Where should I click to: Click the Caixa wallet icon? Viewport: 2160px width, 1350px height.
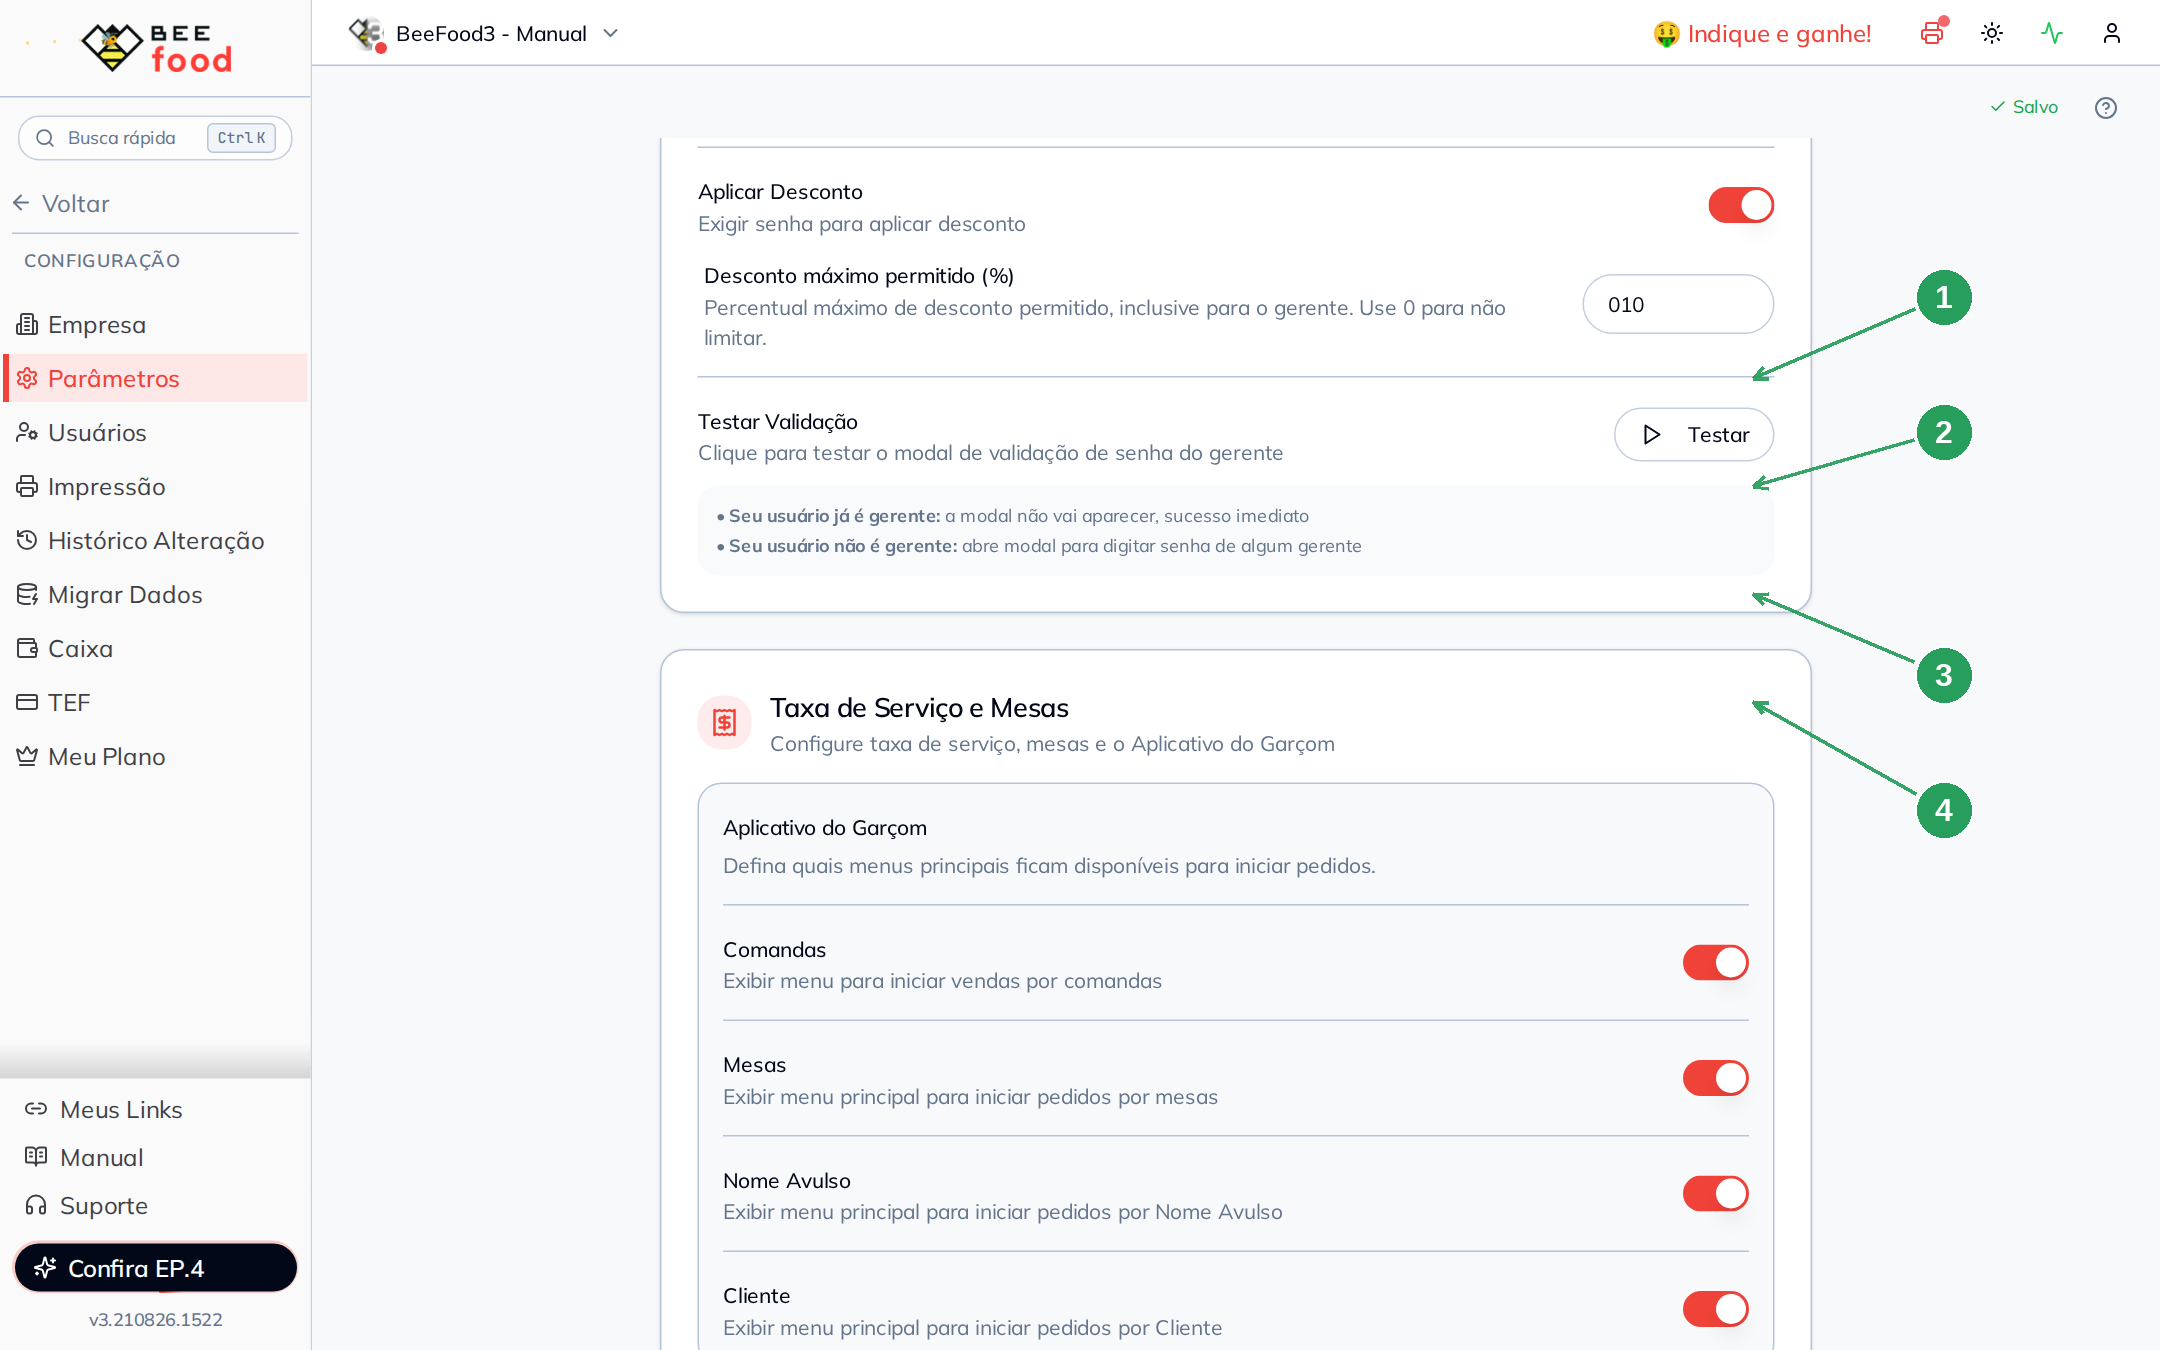point(27,648)
